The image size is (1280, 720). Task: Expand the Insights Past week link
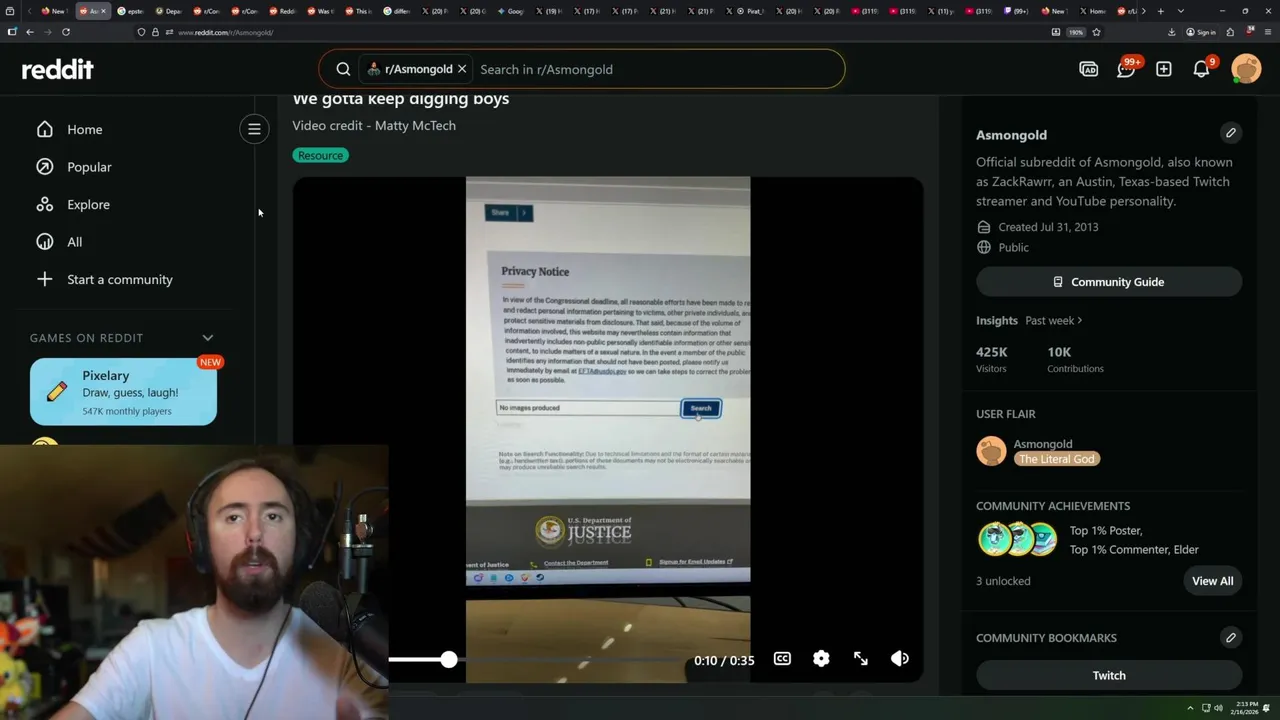[1053, 320]
